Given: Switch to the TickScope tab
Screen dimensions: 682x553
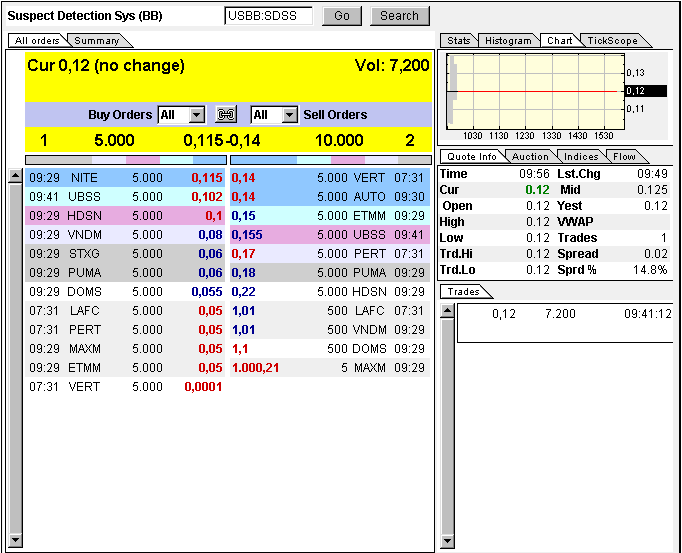Looking at the screenshot, I should click(612, 41).
